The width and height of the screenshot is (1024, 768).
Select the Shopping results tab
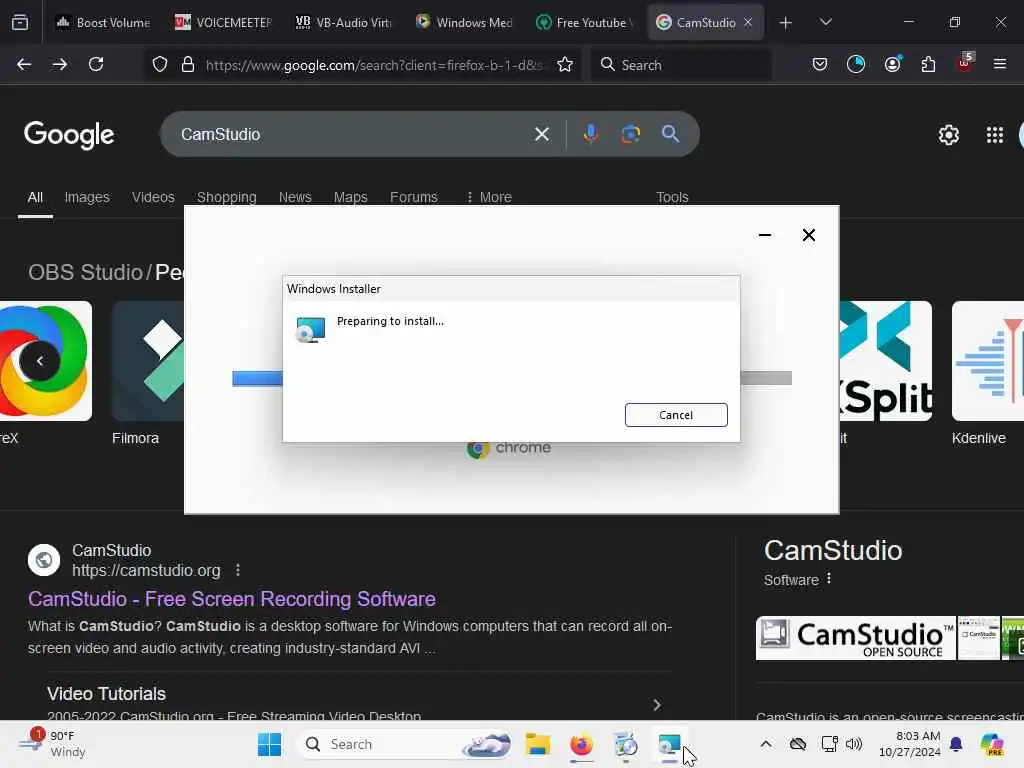pyautogui.click(x=227, y=197)
